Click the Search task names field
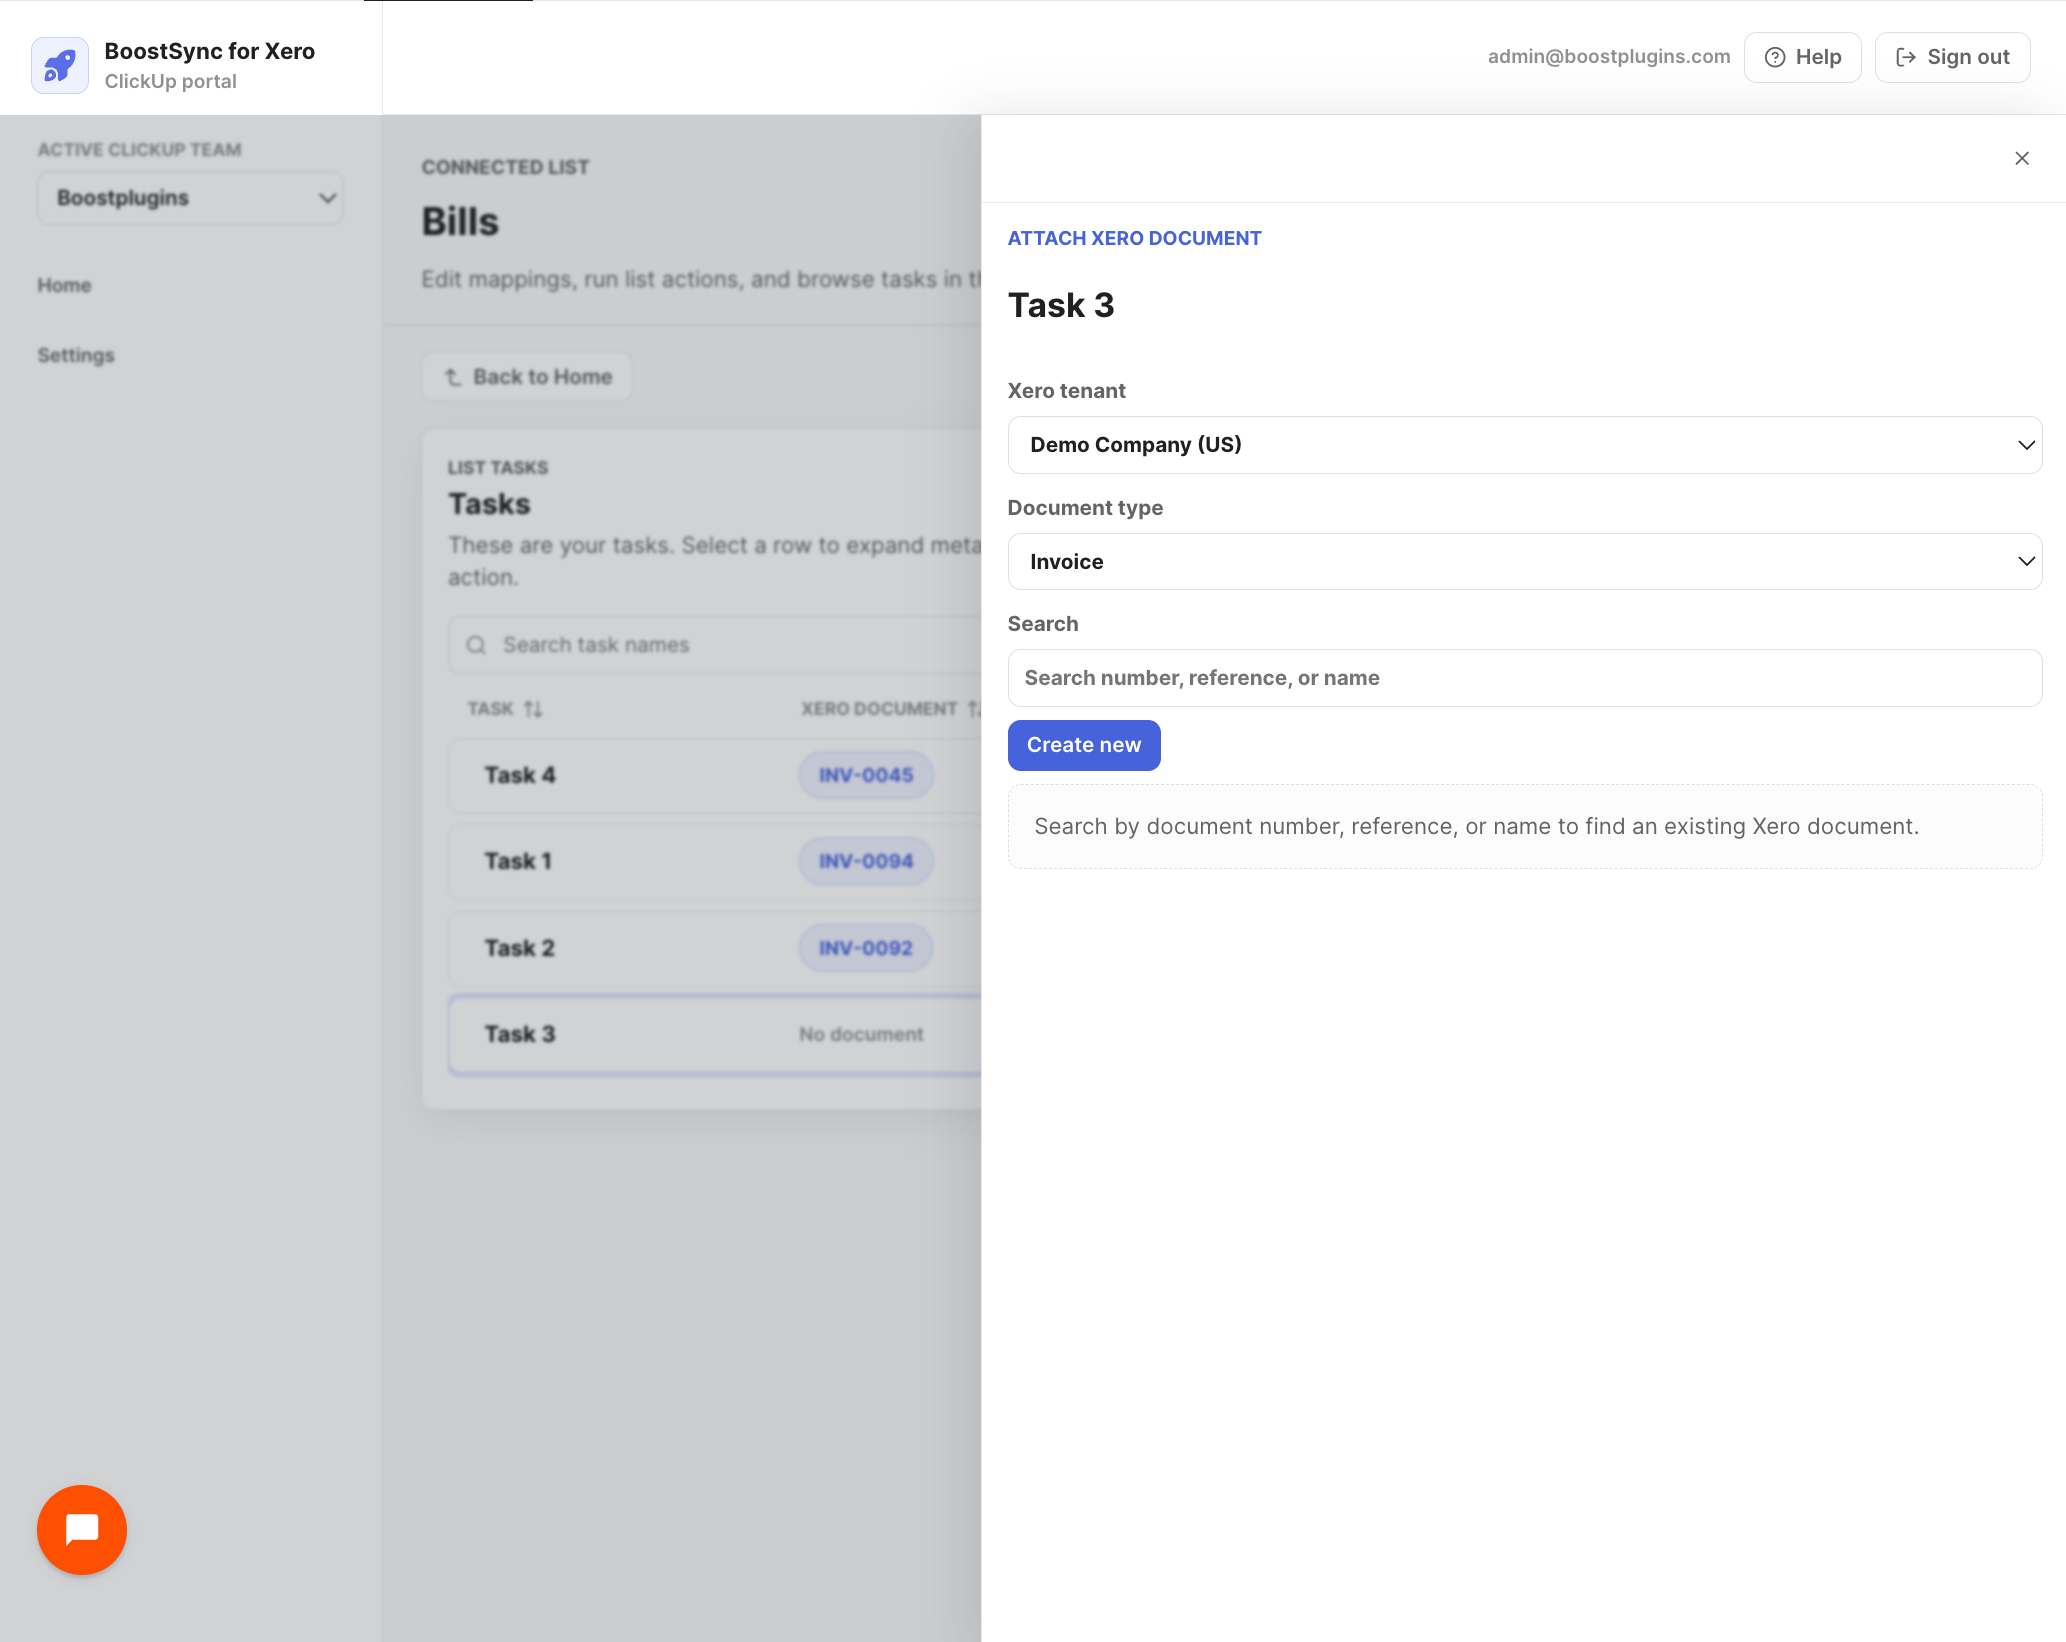 pos(715,645)
